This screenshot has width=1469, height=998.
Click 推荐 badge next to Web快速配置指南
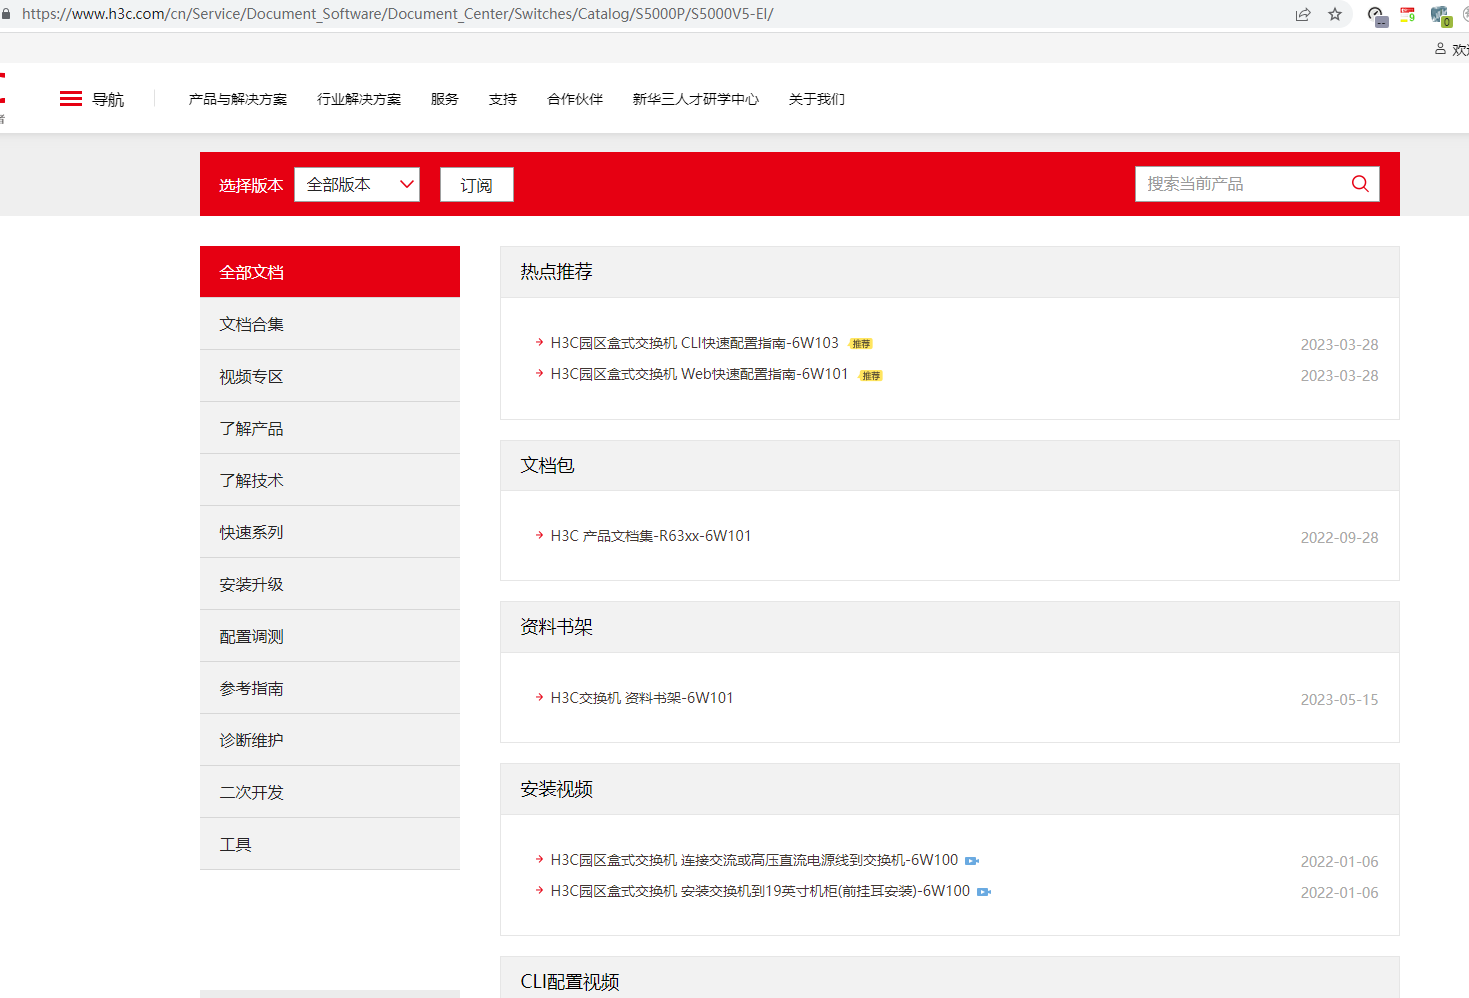(x=871, y=376)
